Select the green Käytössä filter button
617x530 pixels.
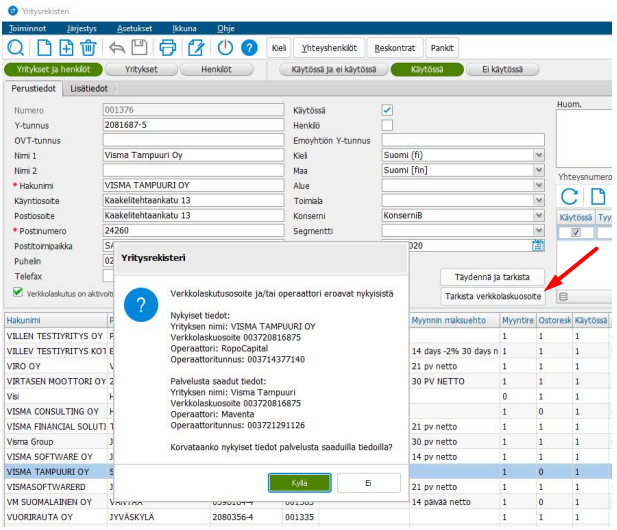pyautogui.click(x=427, y=70)
